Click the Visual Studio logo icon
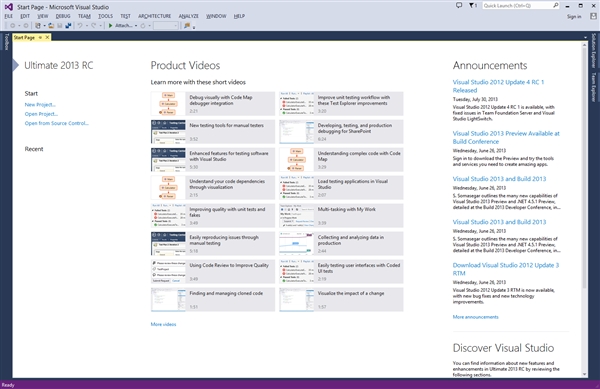The height and width of the screenshot is (389, 600). [8, 7]
